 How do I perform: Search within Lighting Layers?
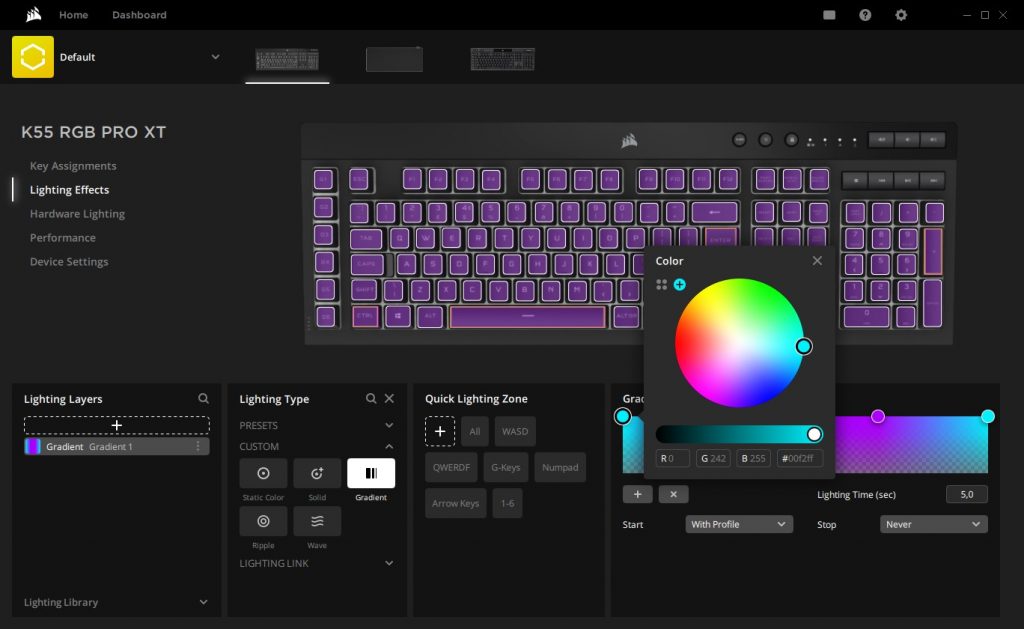(x=204, y=398)
